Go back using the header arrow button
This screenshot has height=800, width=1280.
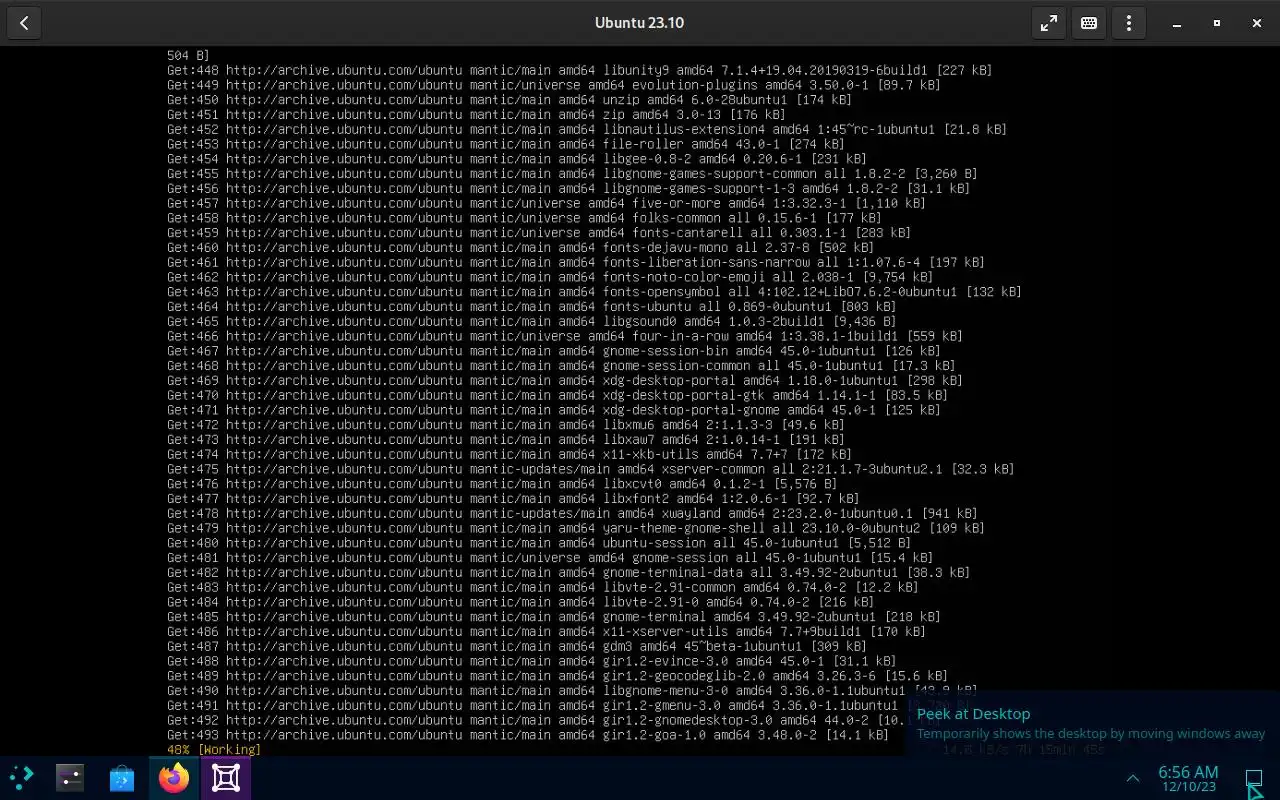pos(24,23)
